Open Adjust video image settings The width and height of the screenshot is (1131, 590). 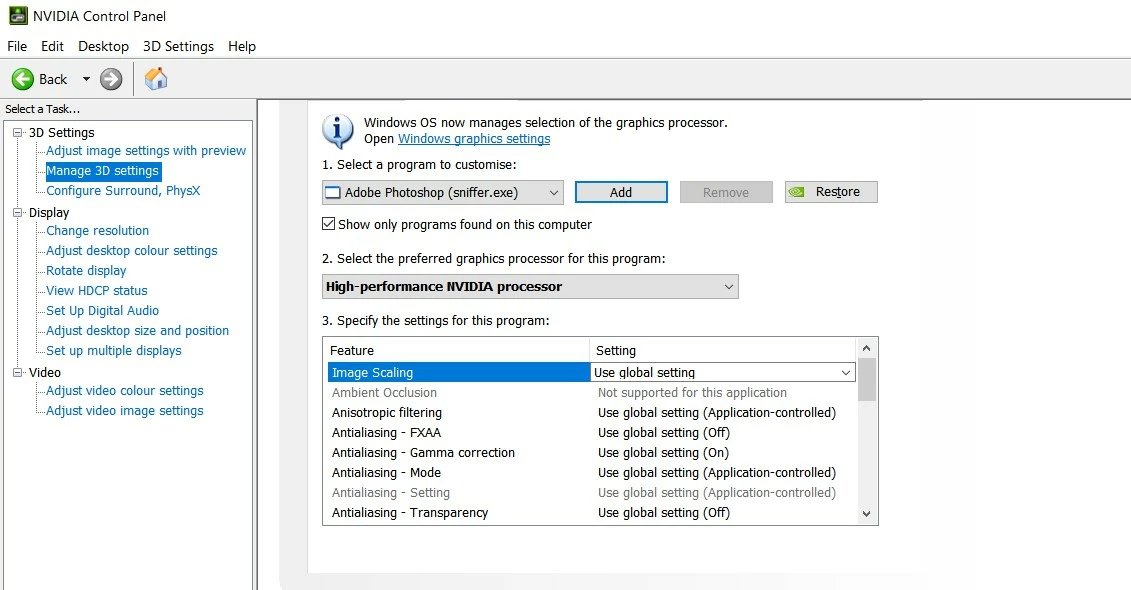125,410
